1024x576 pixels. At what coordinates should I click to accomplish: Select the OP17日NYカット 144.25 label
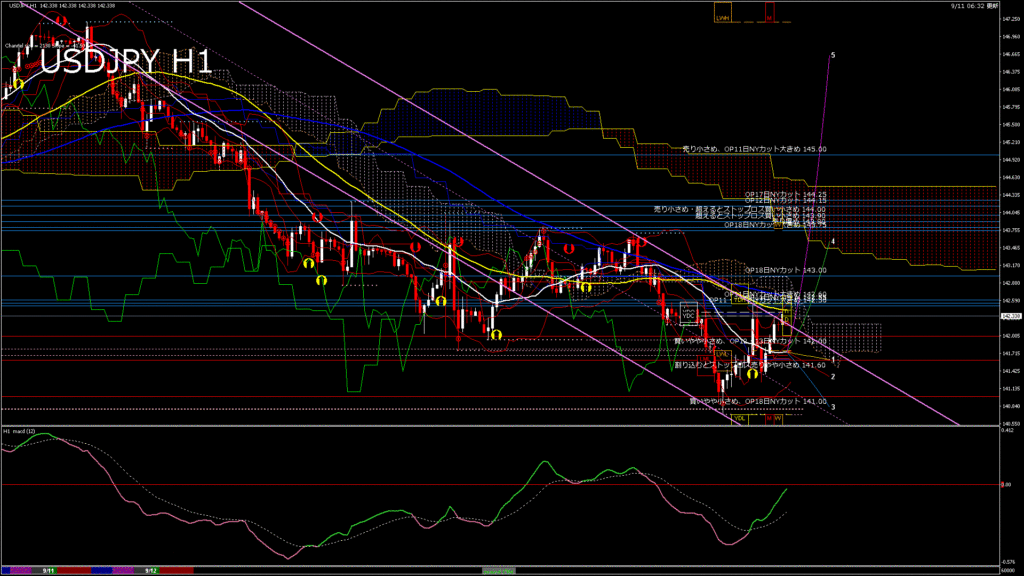[x=786, y=195]
